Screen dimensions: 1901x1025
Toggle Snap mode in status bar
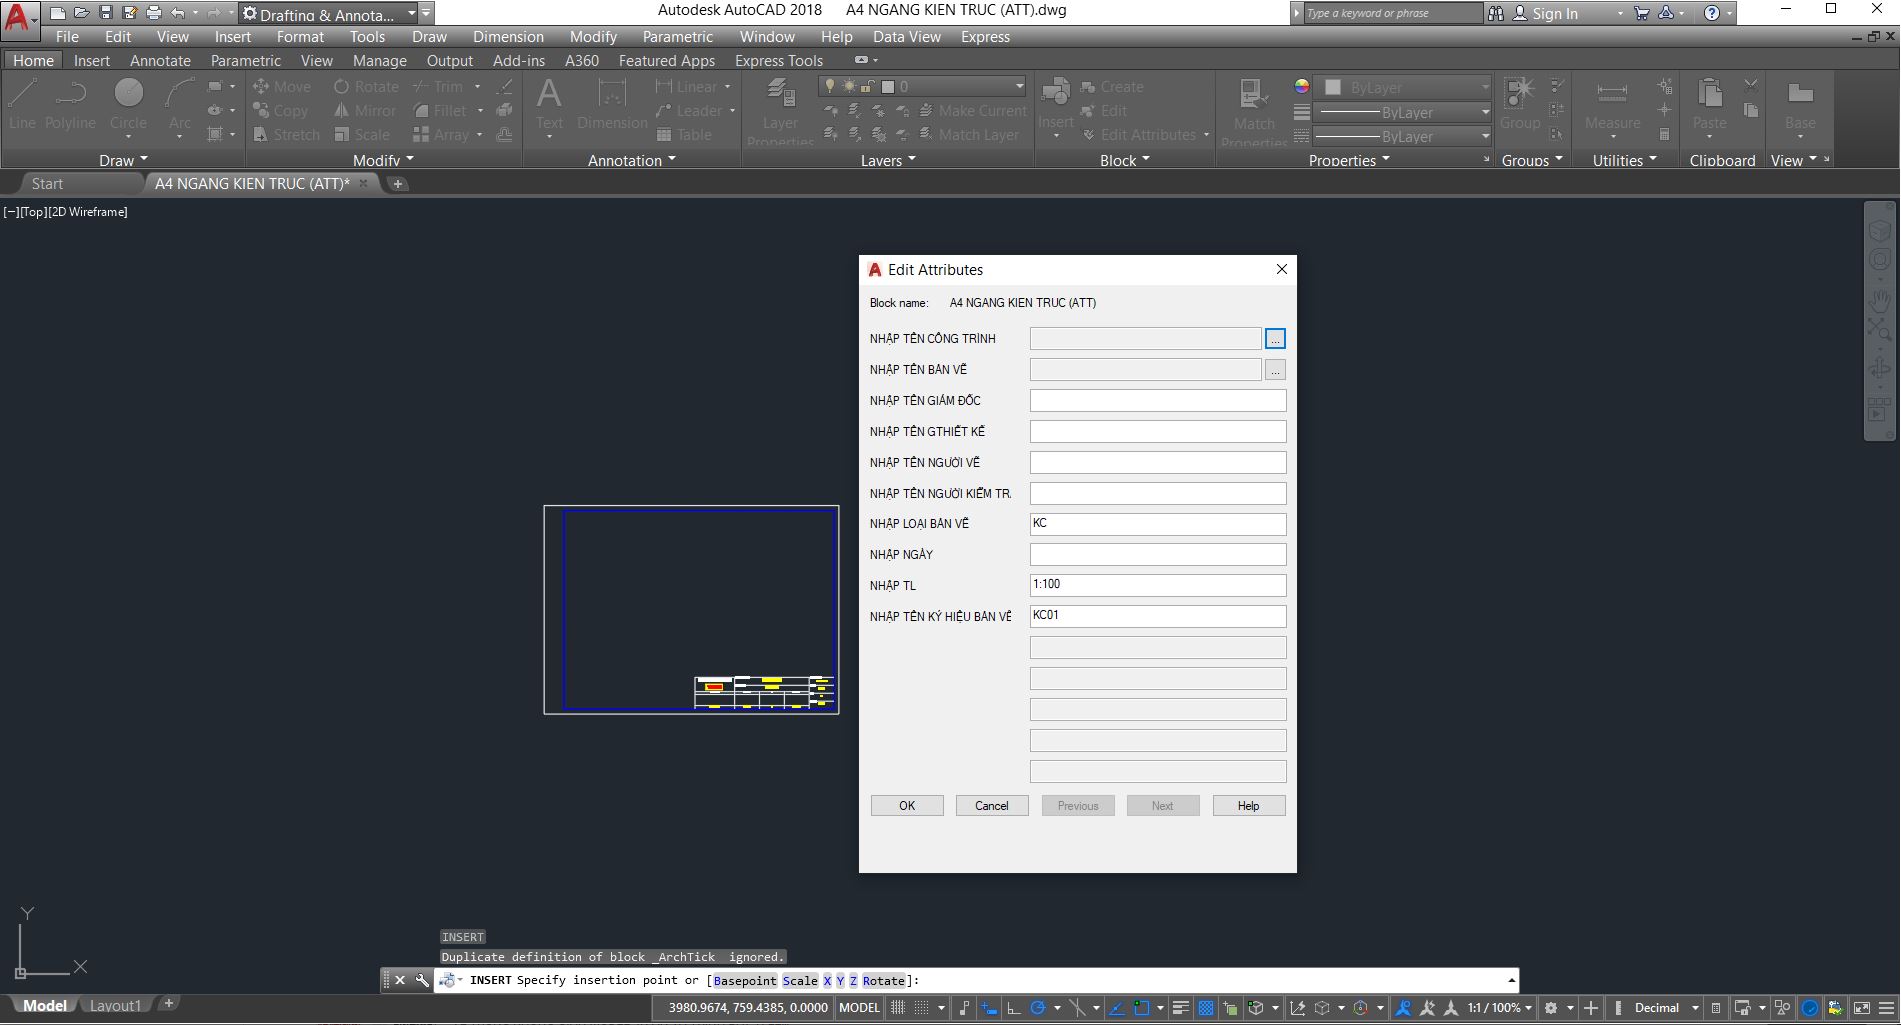(921, 1008)
